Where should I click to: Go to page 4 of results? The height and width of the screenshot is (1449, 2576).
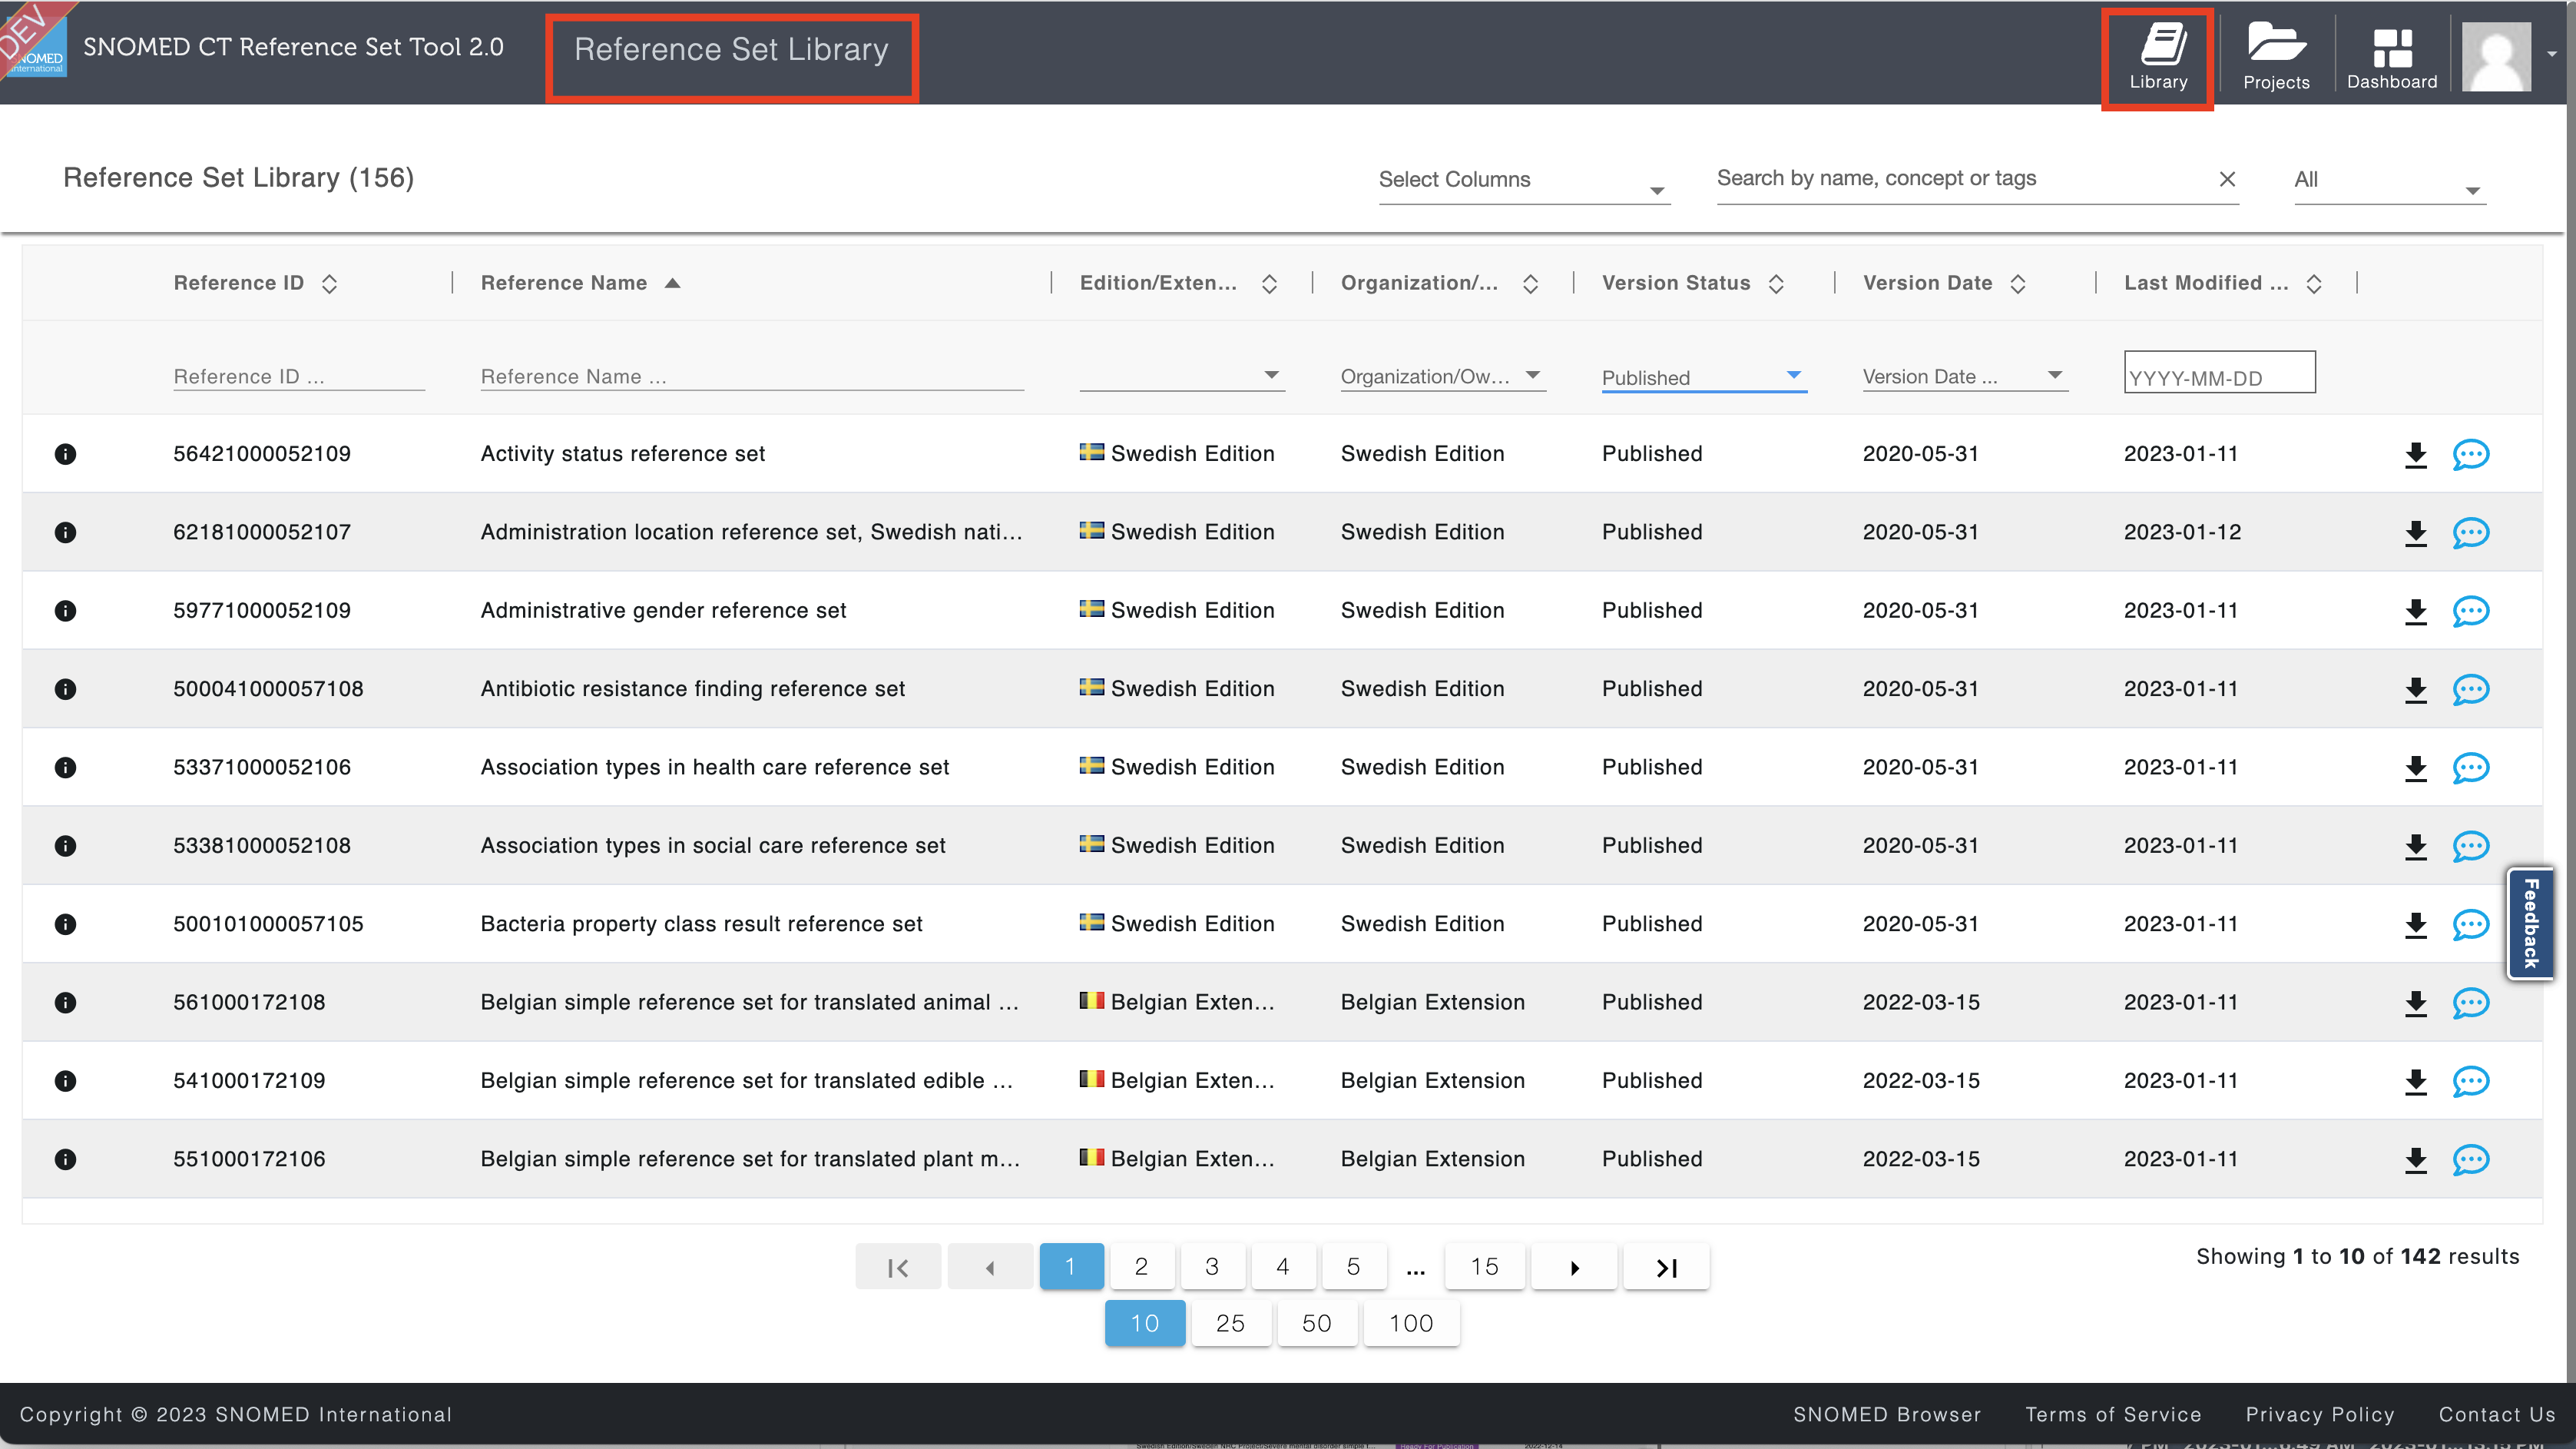coord(1283,1267)
